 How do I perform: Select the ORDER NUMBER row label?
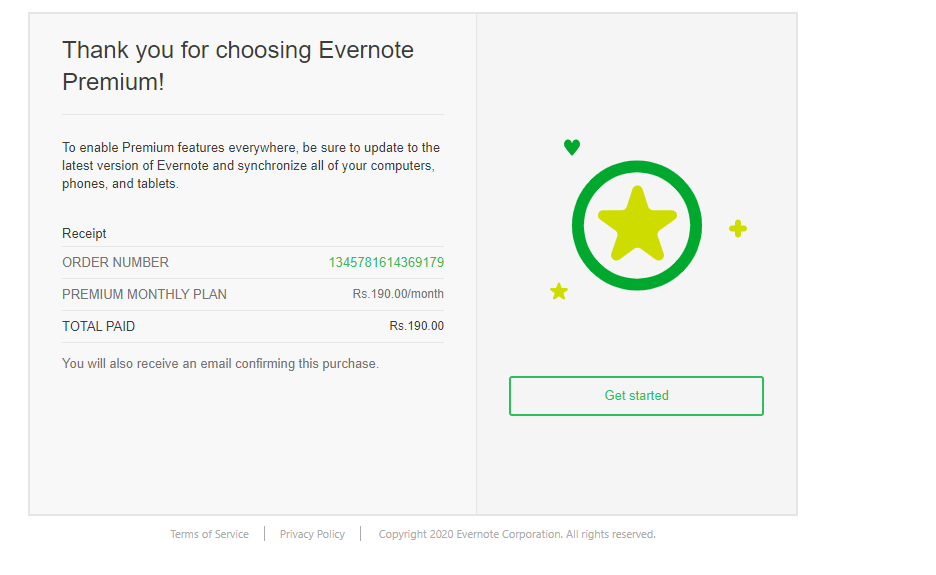(115, 262)
